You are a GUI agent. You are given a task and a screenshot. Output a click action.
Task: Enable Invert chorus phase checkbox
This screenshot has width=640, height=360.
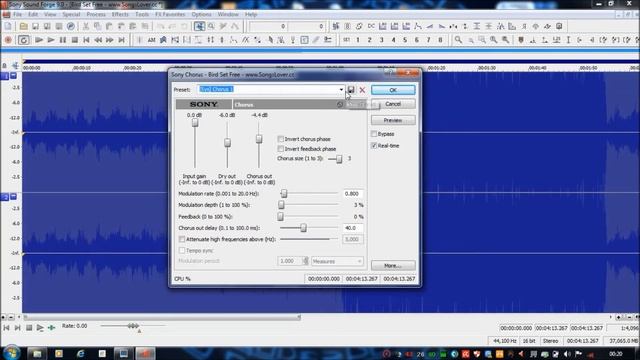[x=280, y=139]
